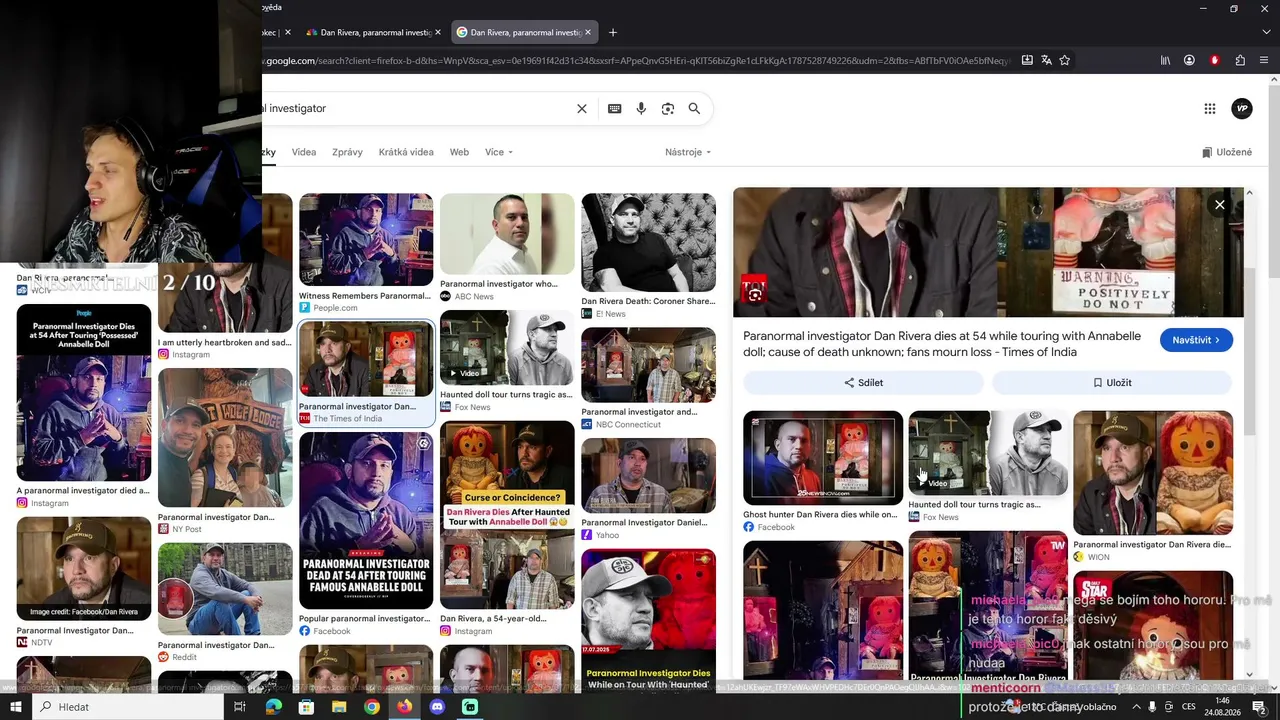Open the NBC Connecticut image result

tap(648, 365)
